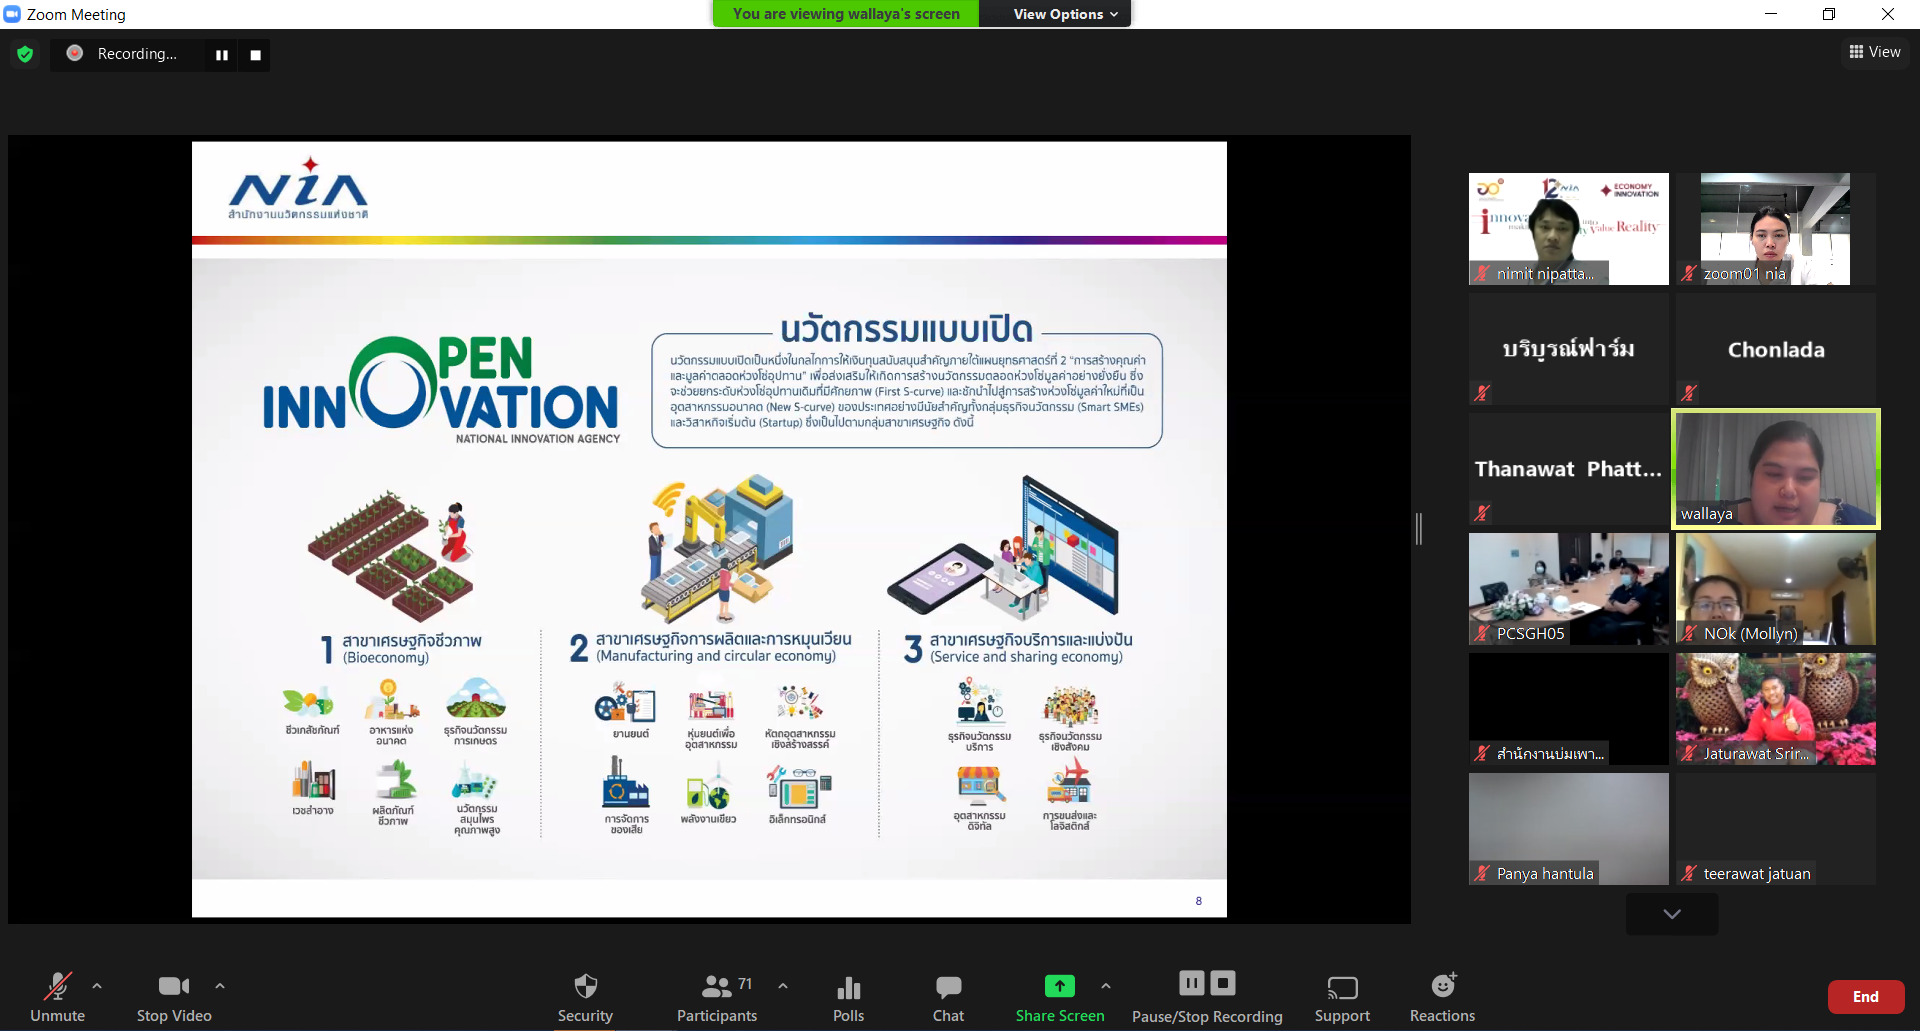Select the teerawat jatuan participant tile

click(x=1775, y=829)
